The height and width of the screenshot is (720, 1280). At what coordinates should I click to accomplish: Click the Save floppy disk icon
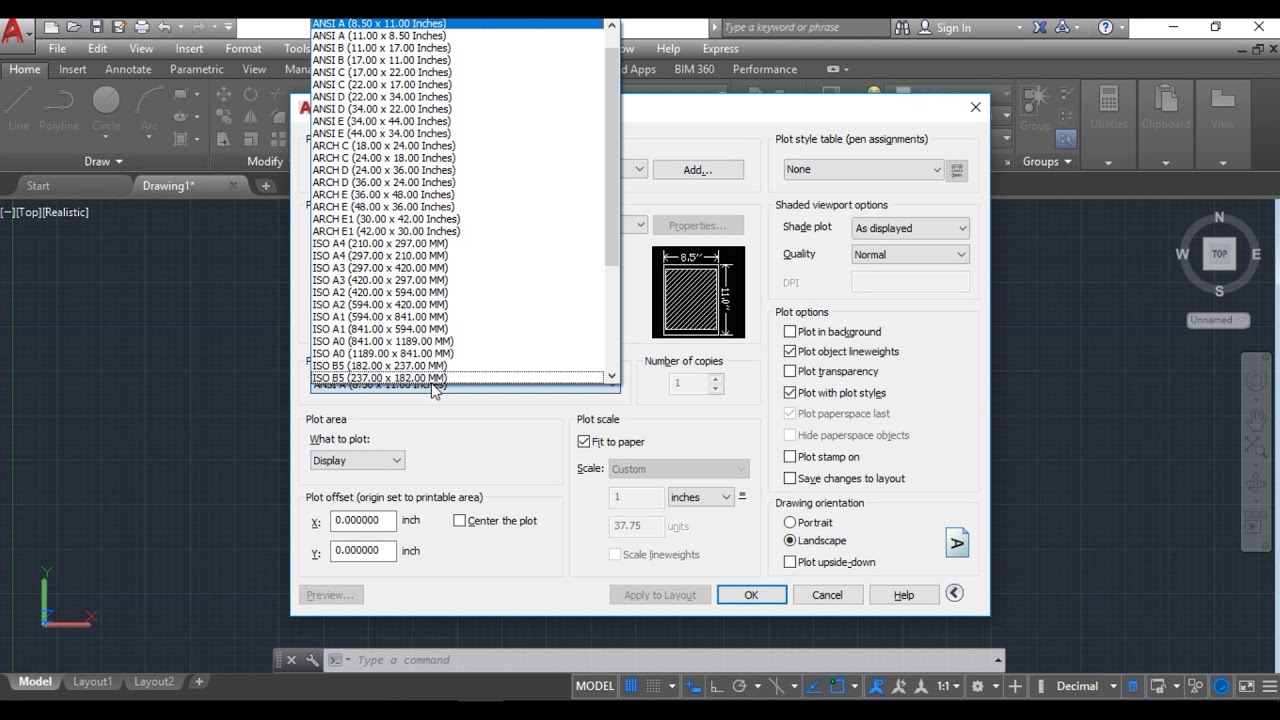click(x=96, y=27)
